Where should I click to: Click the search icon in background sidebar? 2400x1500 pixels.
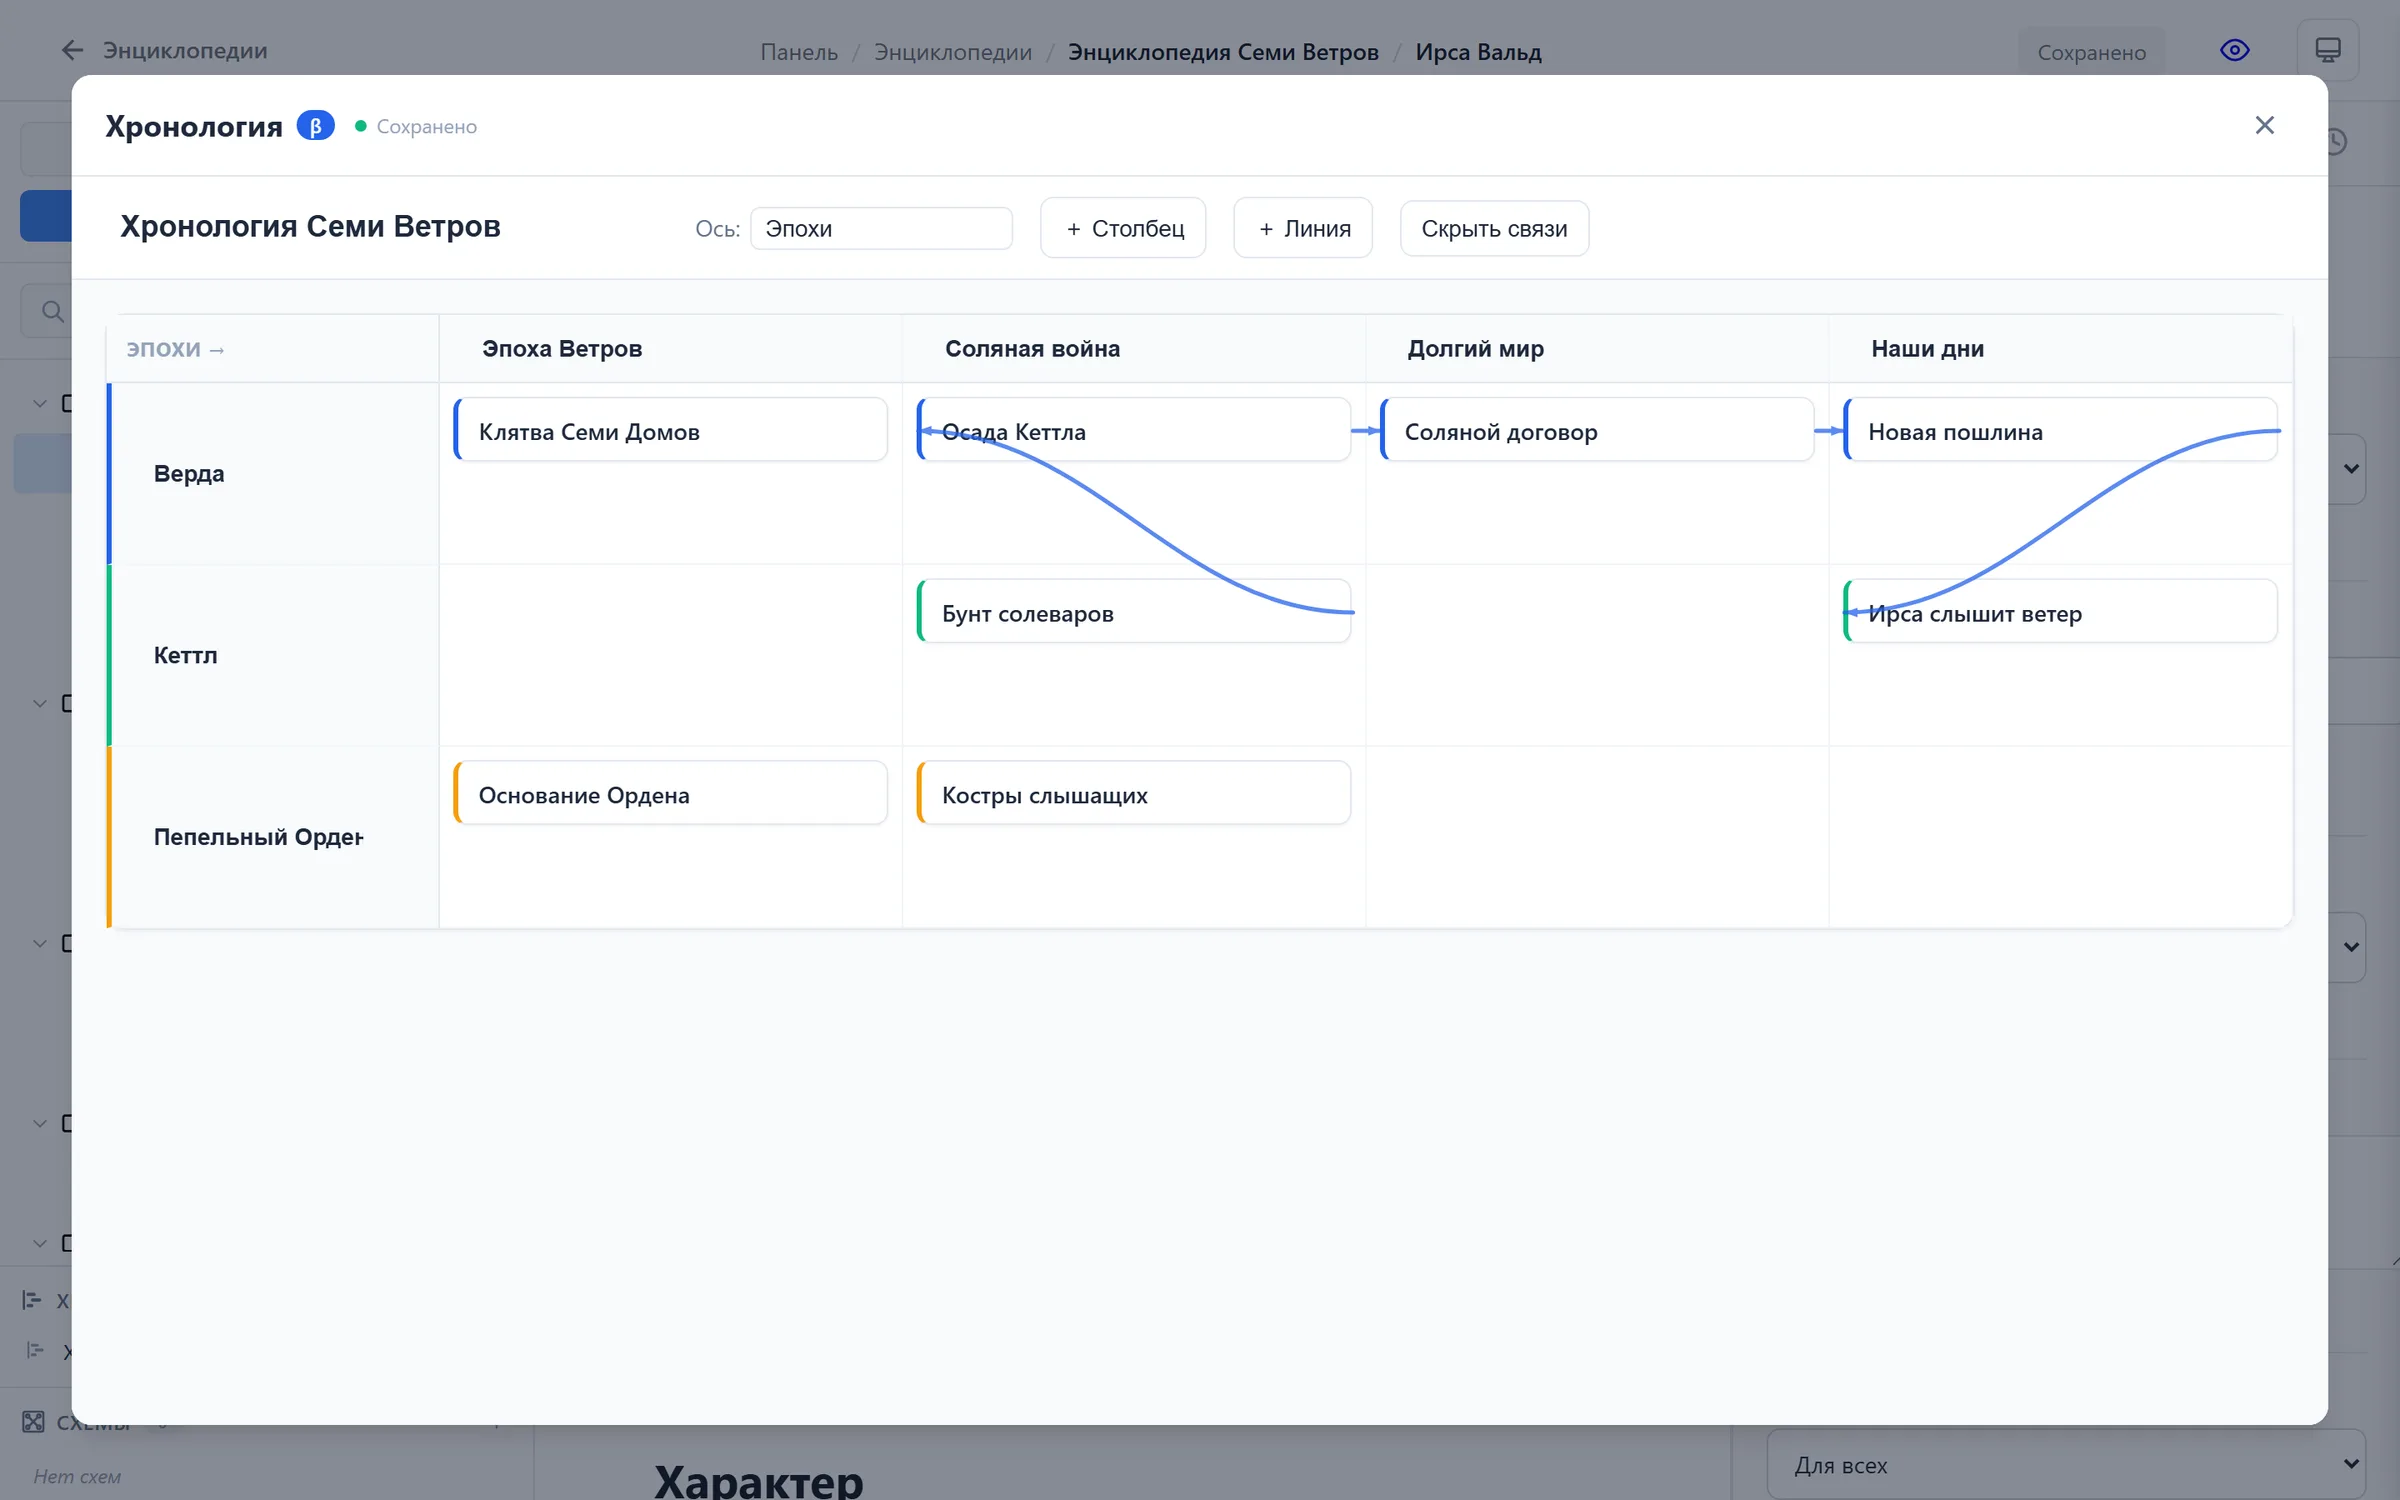coord(53,311)
